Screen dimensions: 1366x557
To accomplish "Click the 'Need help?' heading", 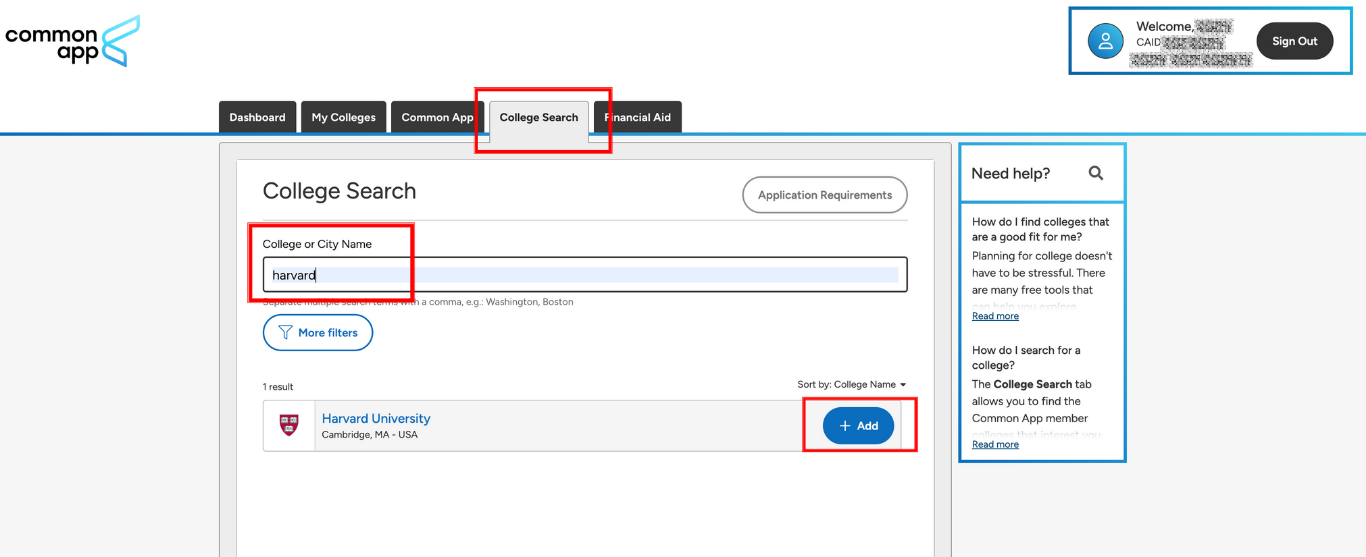I will coord(1011,173).
